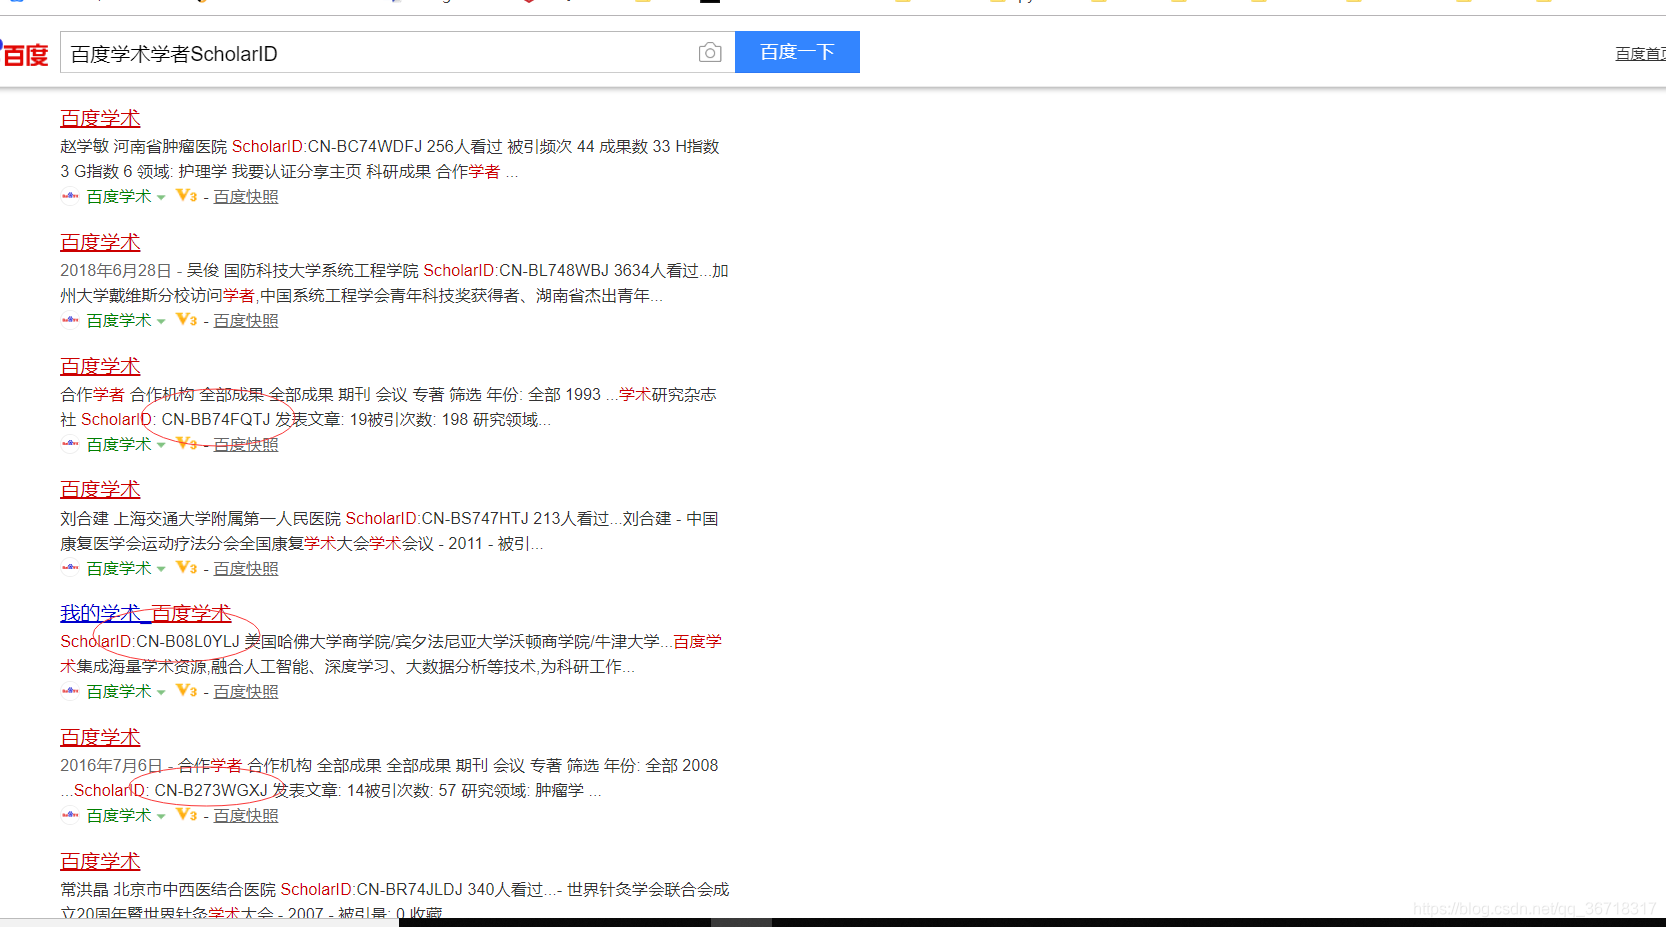Open 百度快照 for the 吴俊 result
This screenshot has width=1666, height=927.
click(246, 321)
